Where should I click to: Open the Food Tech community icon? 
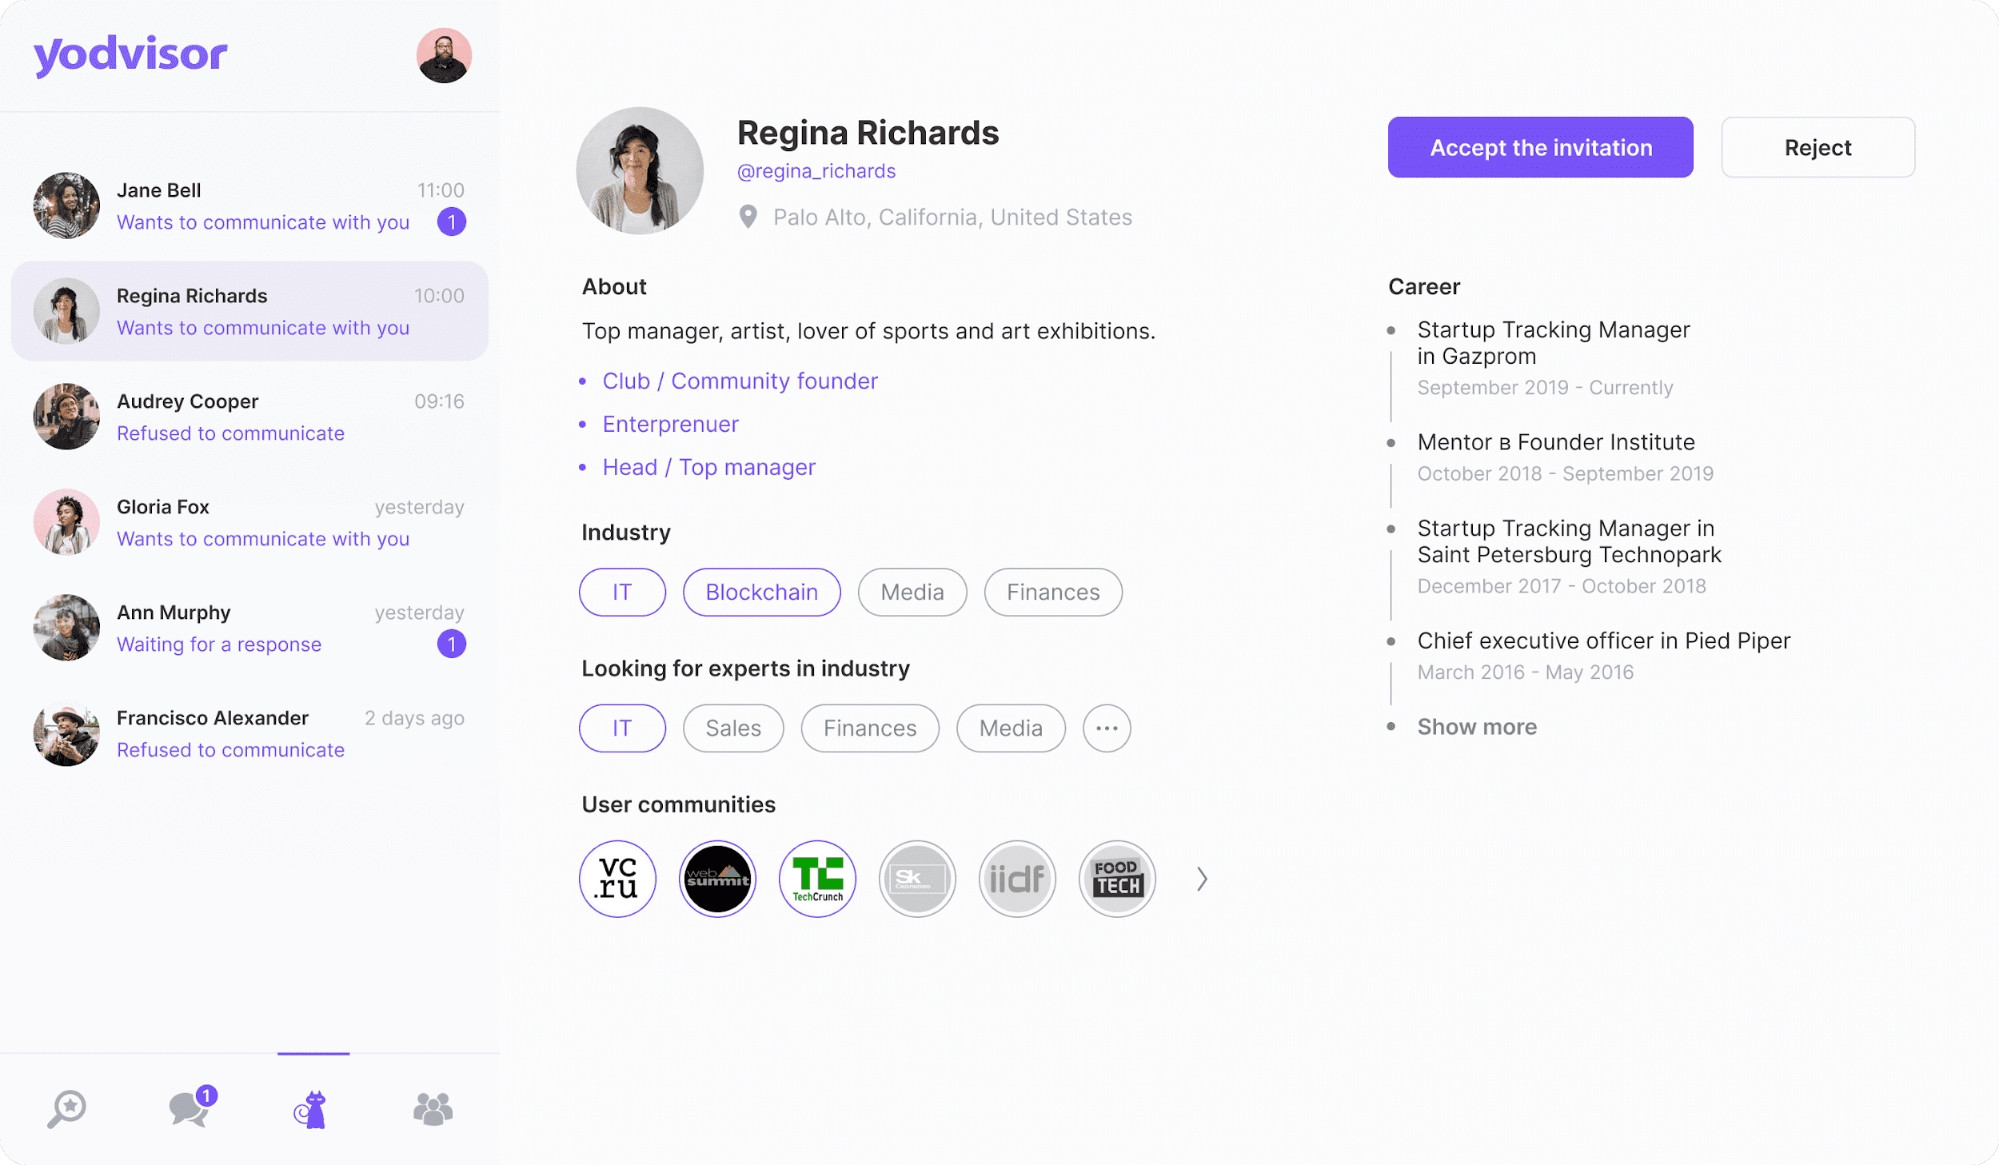click(x=1118, y=879)
